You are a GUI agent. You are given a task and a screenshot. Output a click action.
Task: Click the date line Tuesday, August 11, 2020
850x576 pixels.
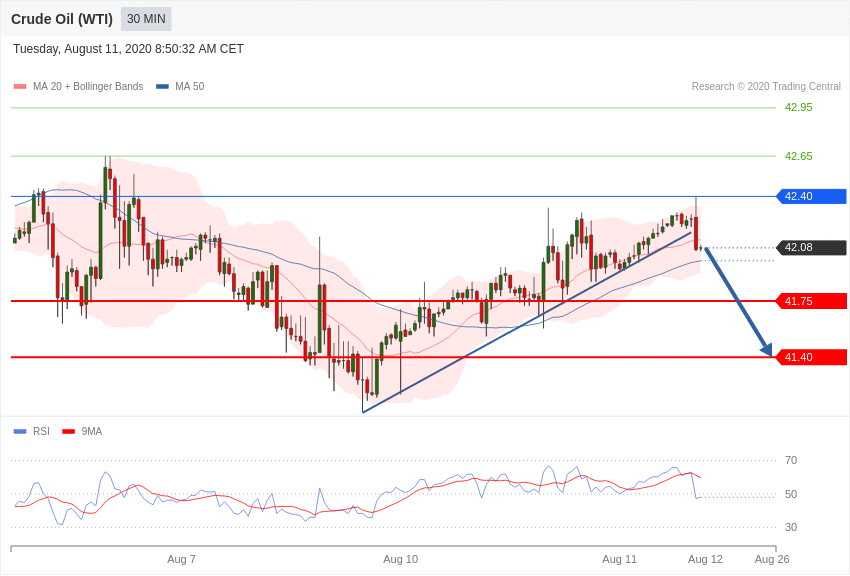point(128,49)
